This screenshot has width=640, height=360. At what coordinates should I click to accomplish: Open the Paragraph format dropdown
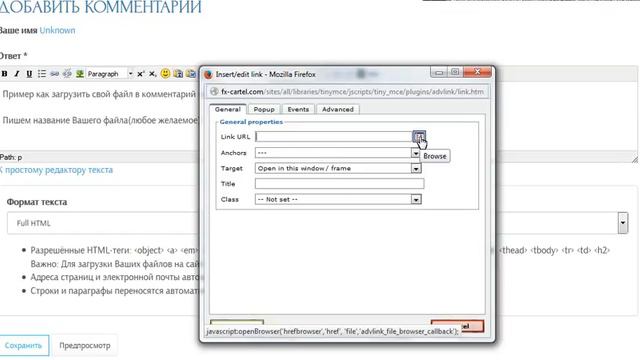(x=109, y=74)
